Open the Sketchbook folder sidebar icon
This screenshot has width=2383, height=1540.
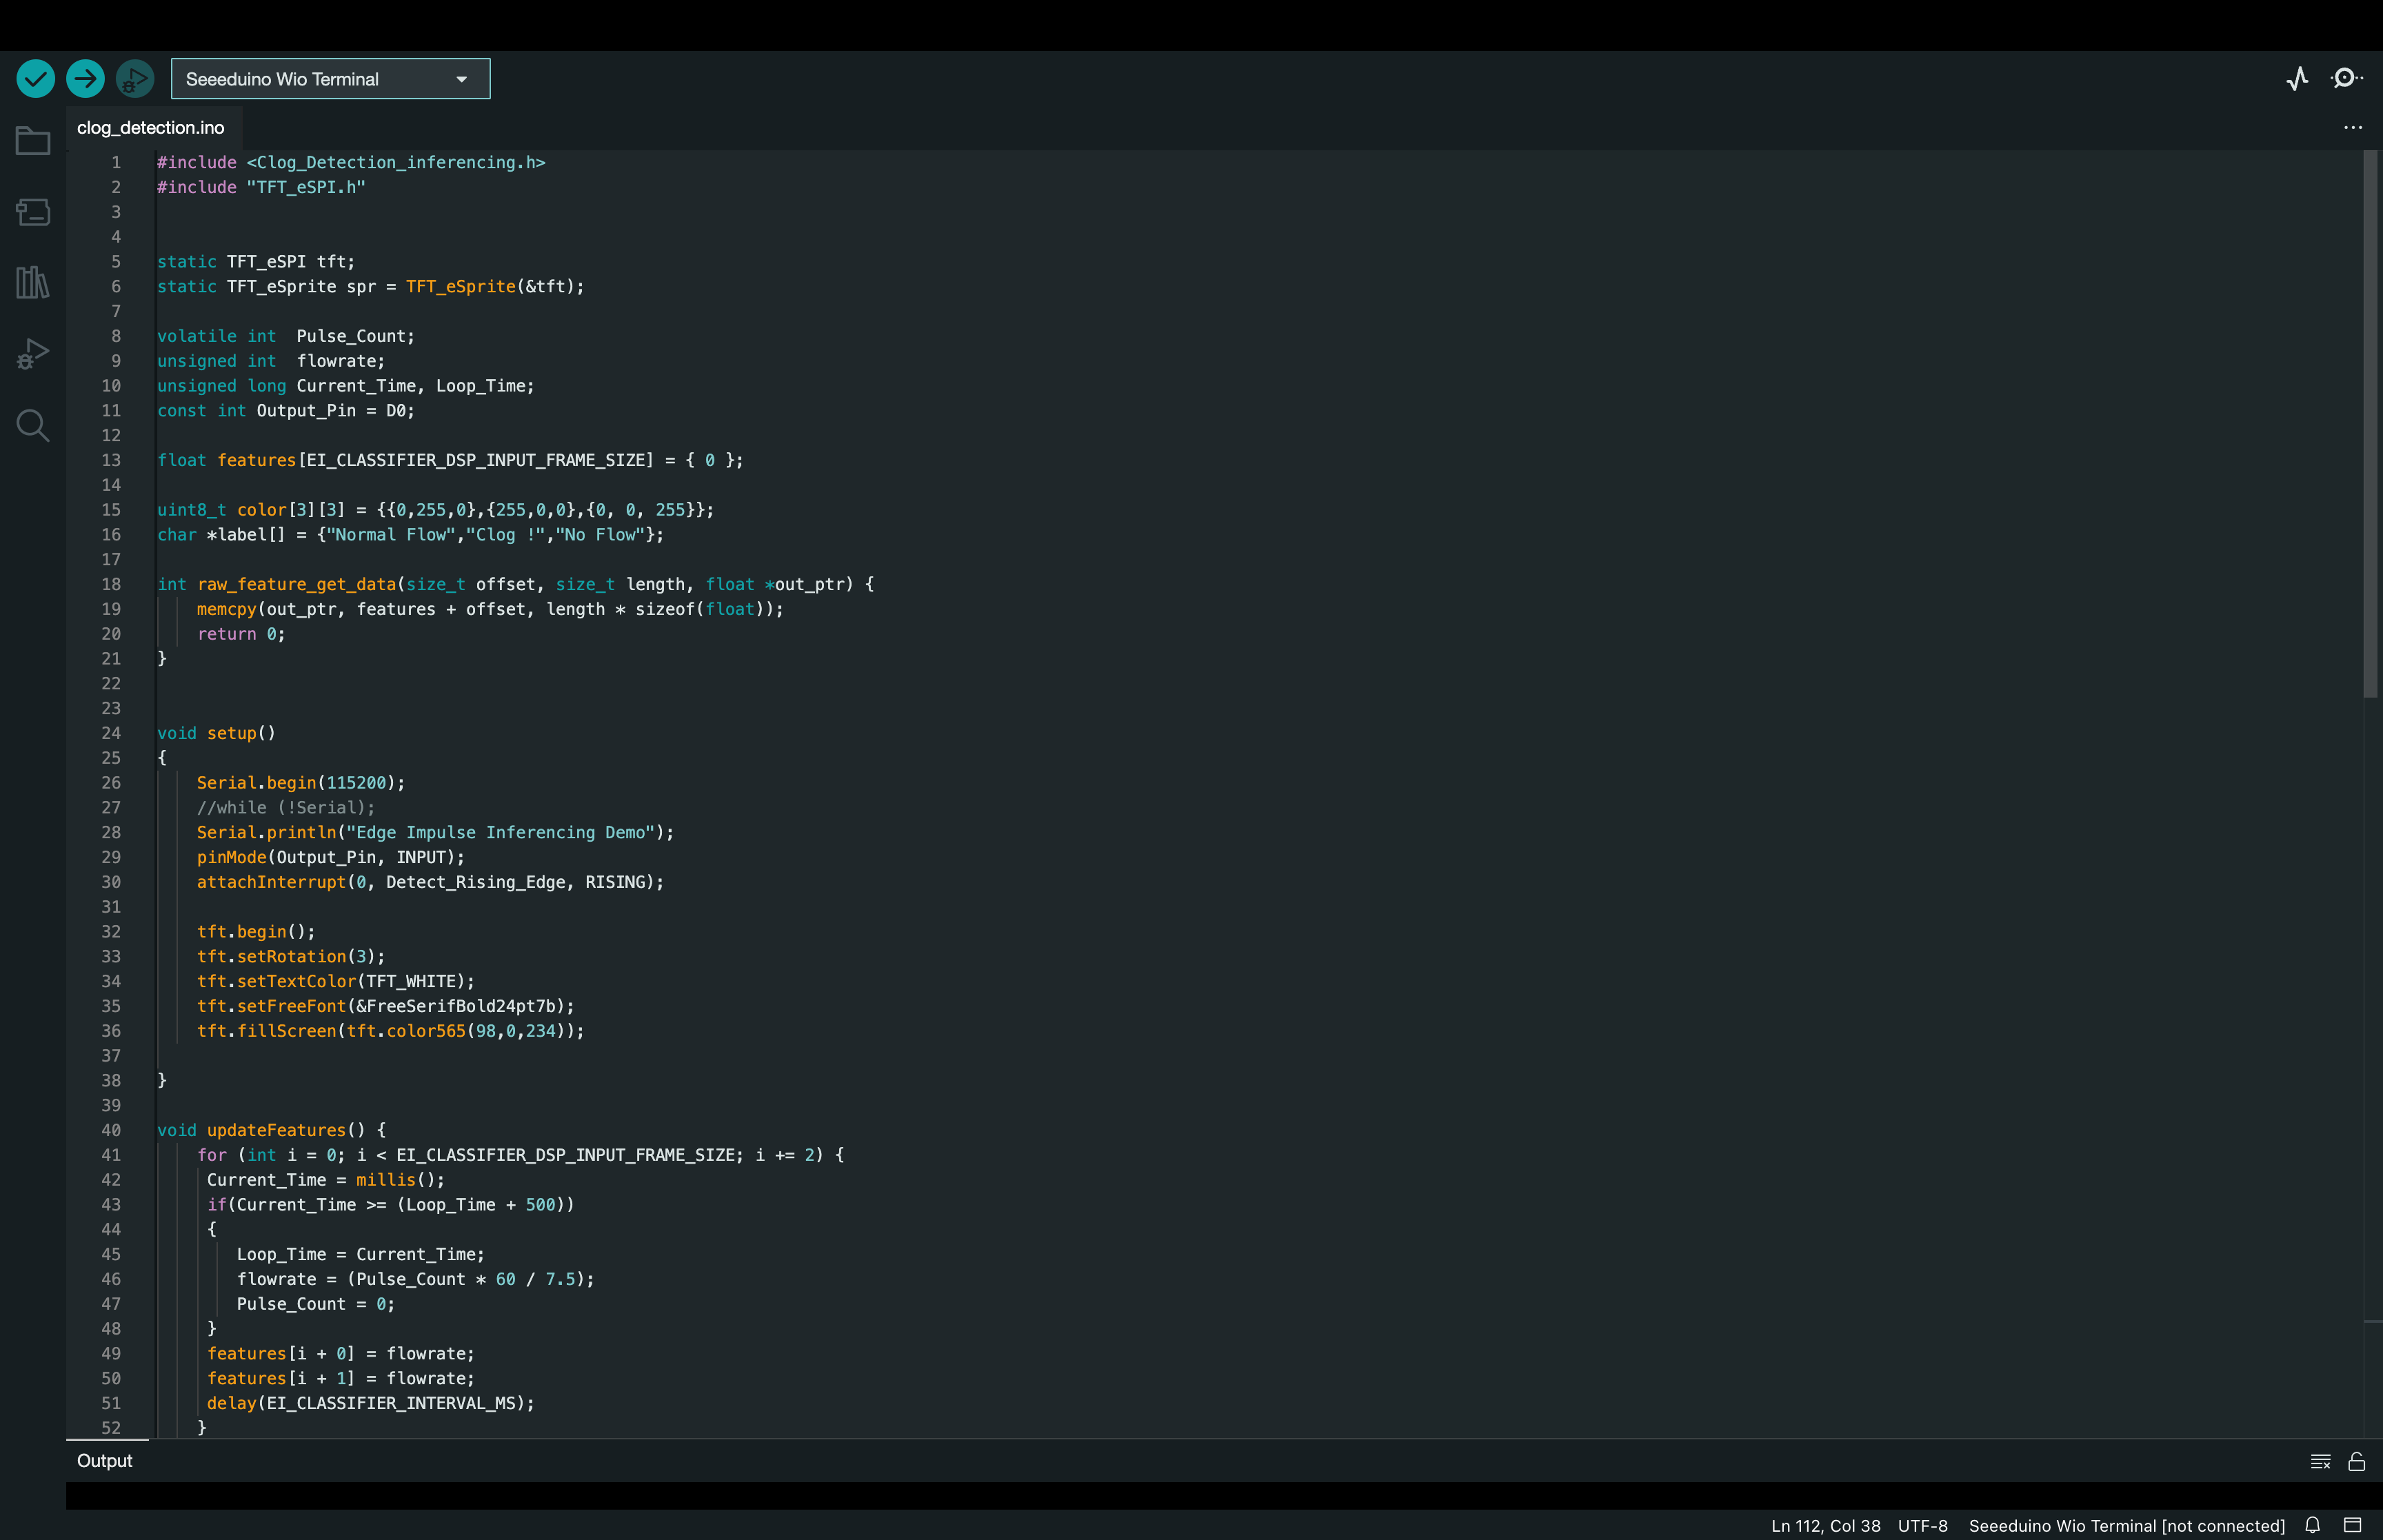[x=33, y=141]
